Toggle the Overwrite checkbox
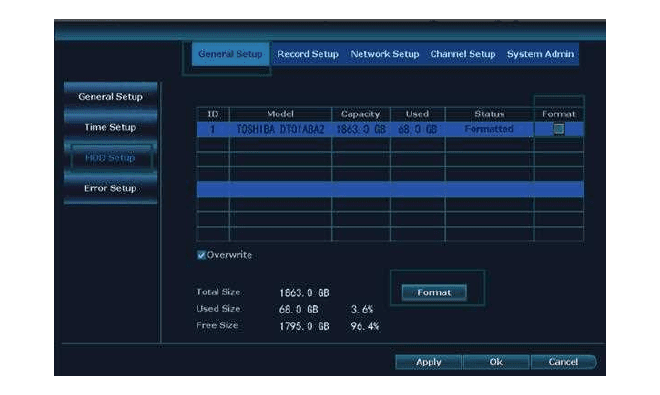The height and width of the screenshot is (395, 660). pyautogui.click(x=201, y=255)
